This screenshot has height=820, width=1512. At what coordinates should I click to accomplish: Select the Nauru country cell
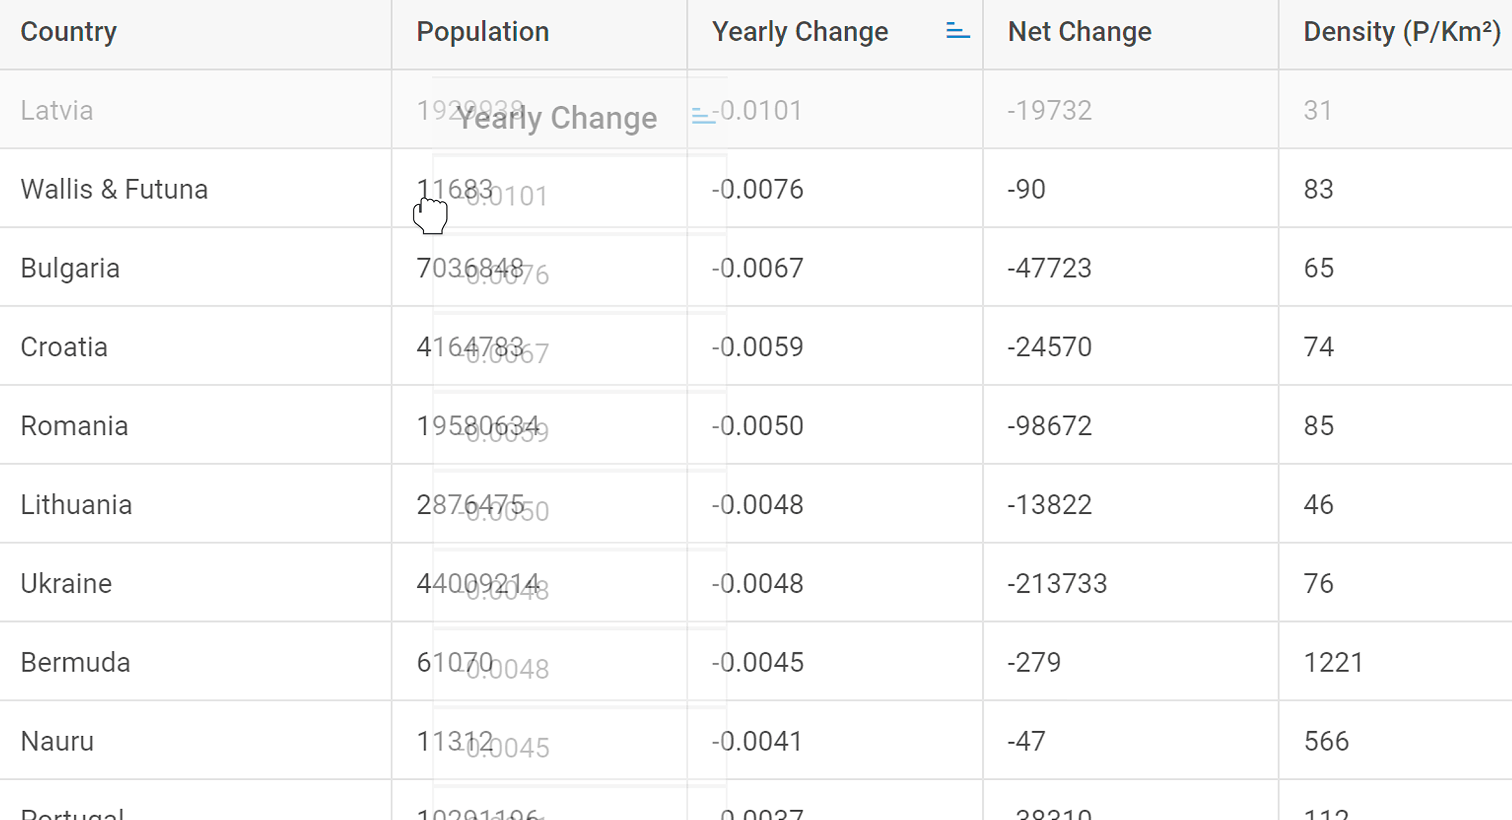195,742
